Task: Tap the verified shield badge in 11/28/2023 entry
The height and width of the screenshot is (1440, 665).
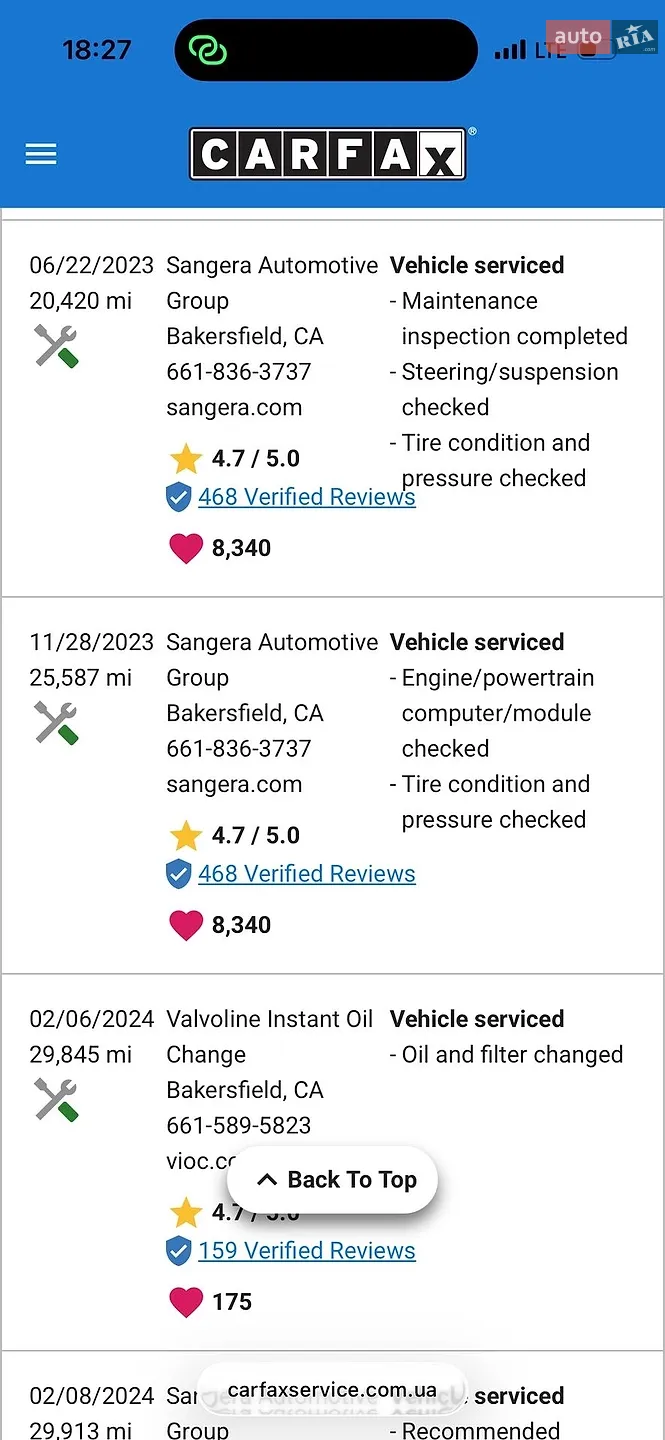Action: click(x=178, y=874)
